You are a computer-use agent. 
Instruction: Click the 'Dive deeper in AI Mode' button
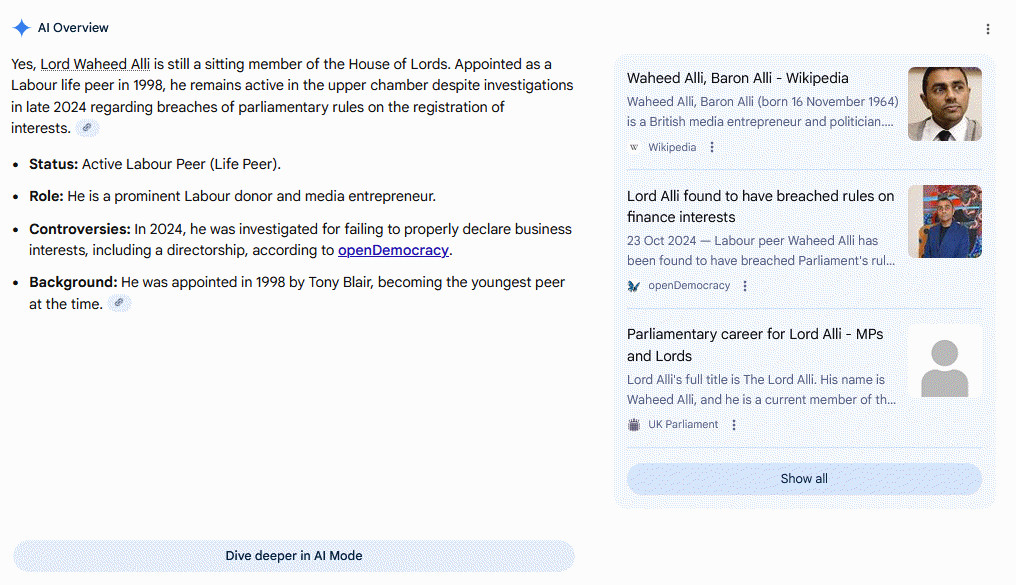pos(294,556)
